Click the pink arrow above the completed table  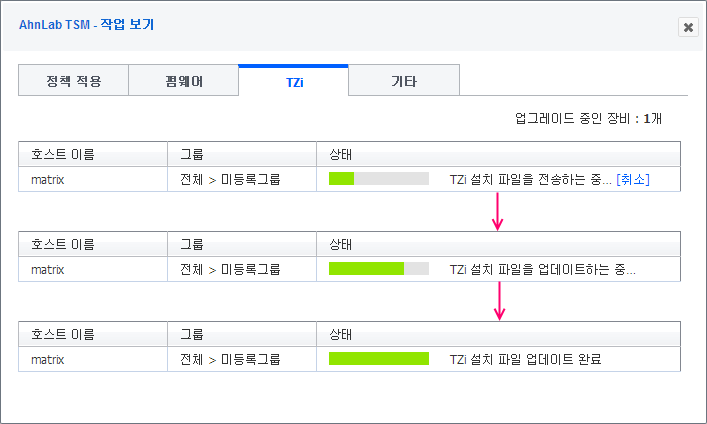coord(498,302)
